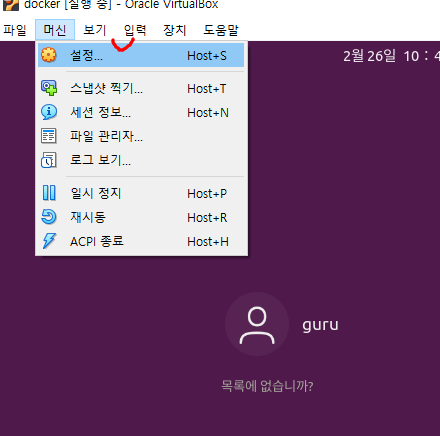Click the 설정 gear icon

click(x=49, y=55)
